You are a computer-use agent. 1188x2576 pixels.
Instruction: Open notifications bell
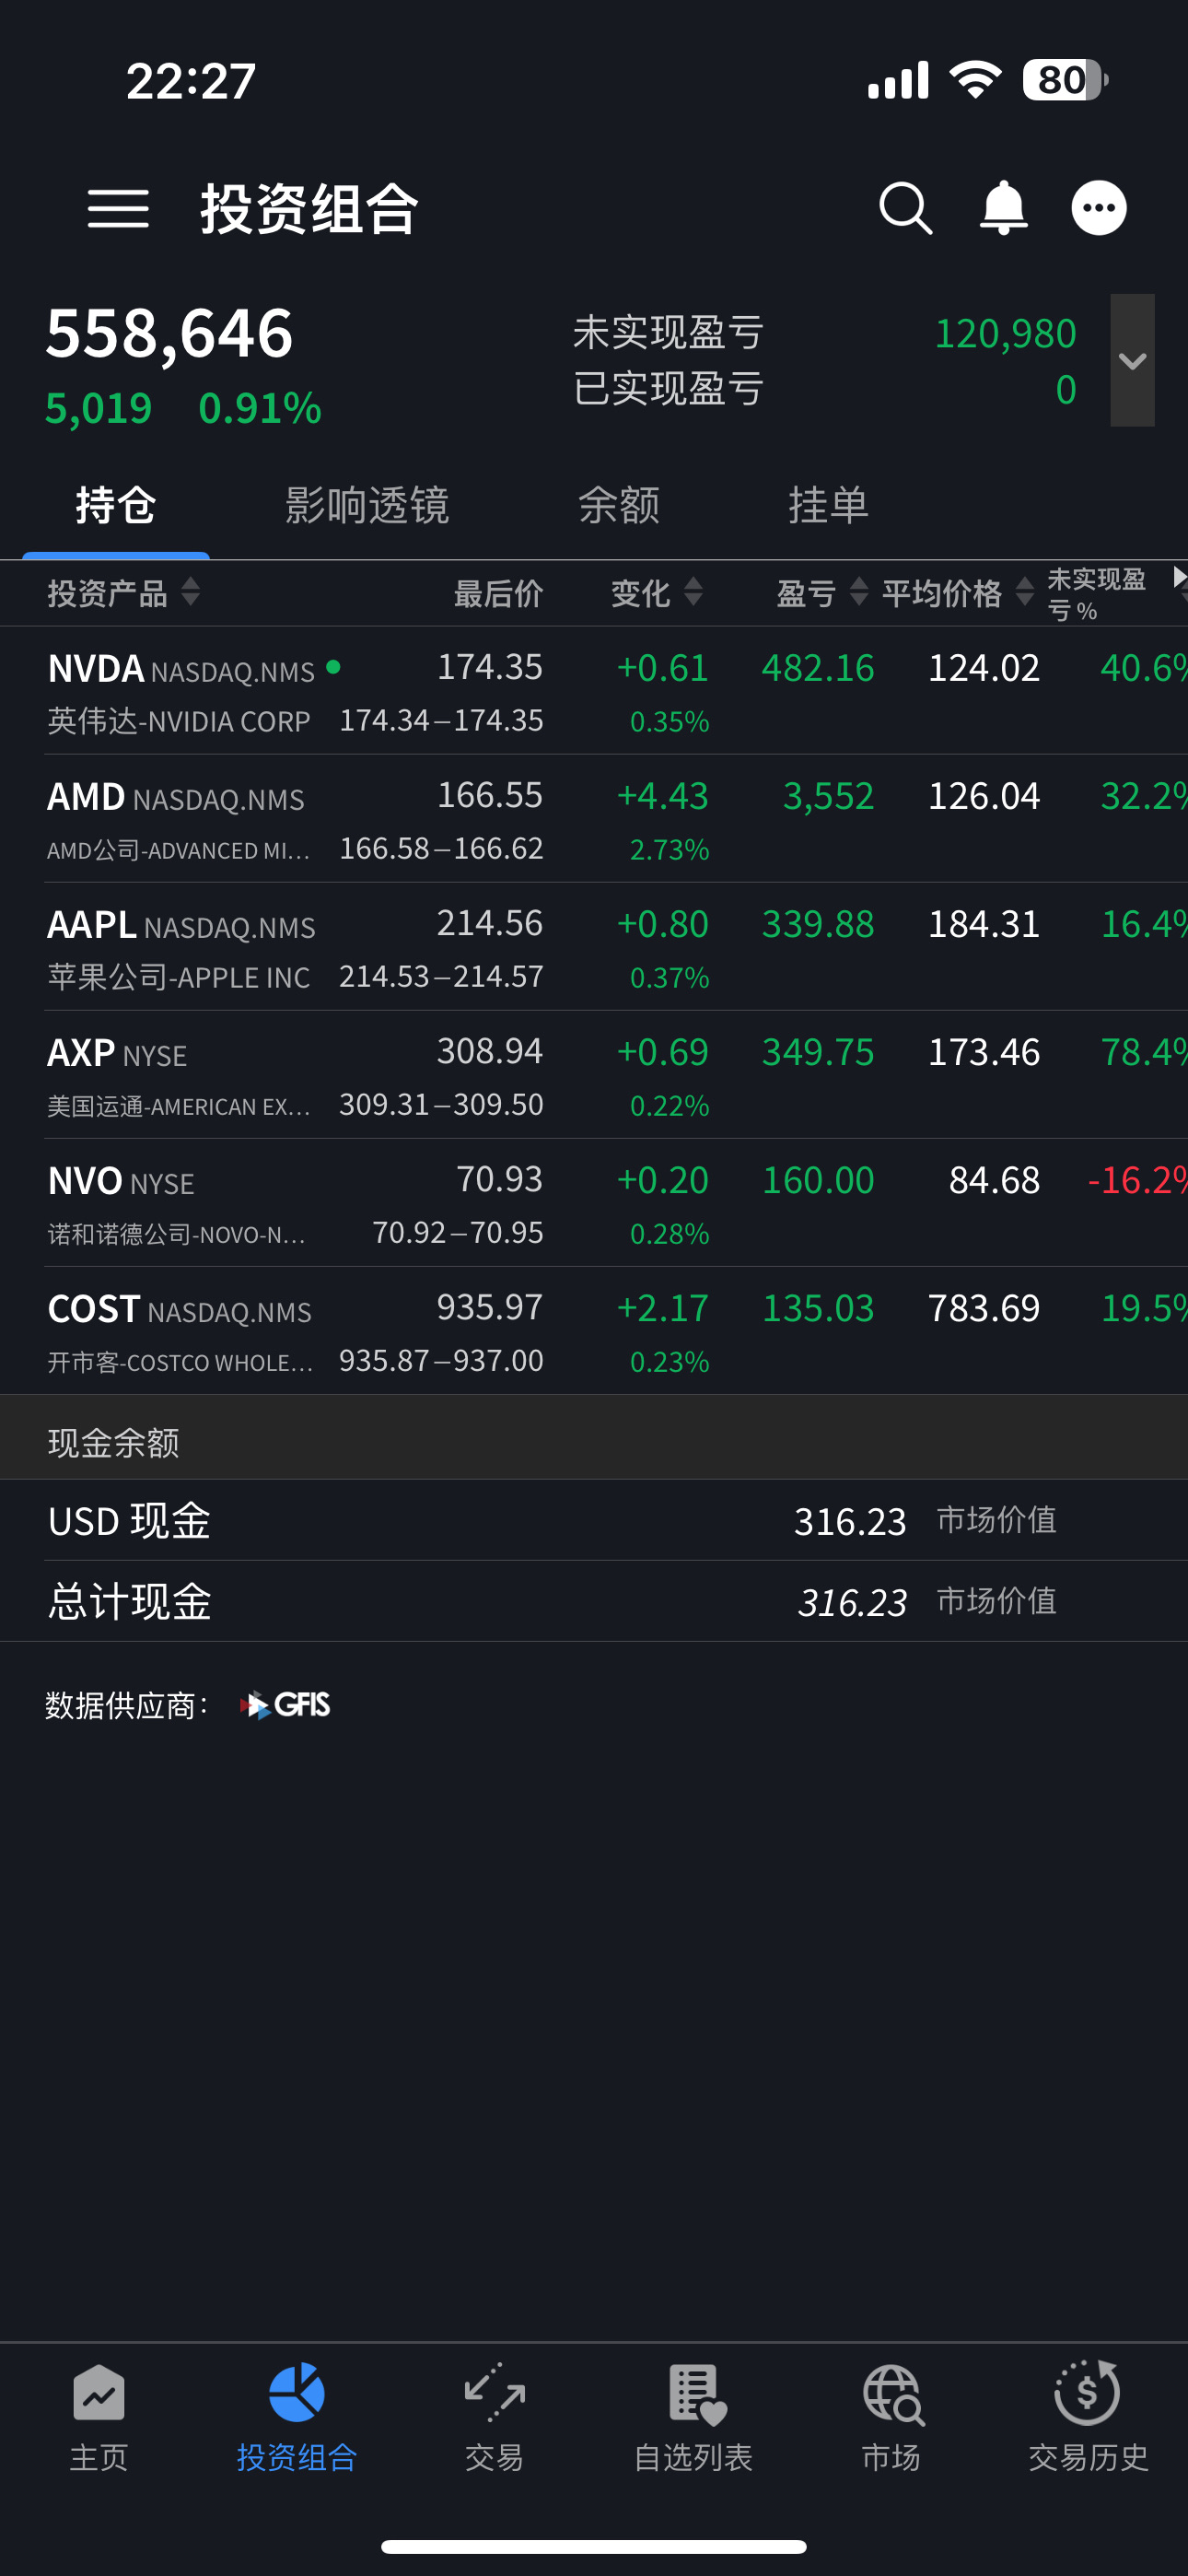(1003, 208)
